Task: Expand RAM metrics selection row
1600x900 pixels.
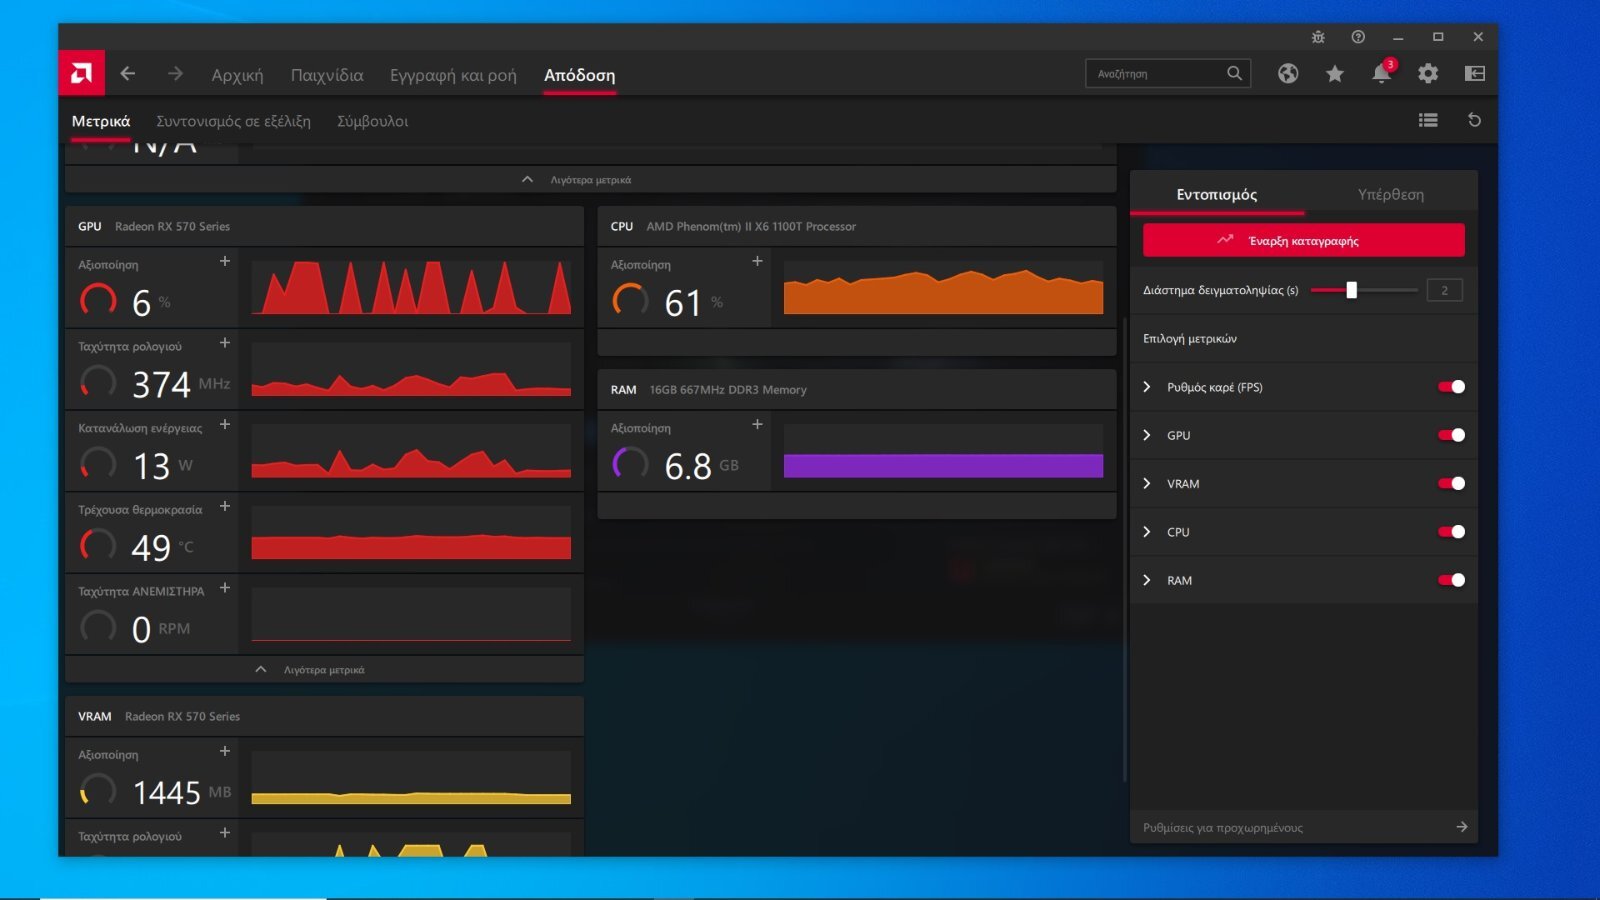Action: 1147,580
